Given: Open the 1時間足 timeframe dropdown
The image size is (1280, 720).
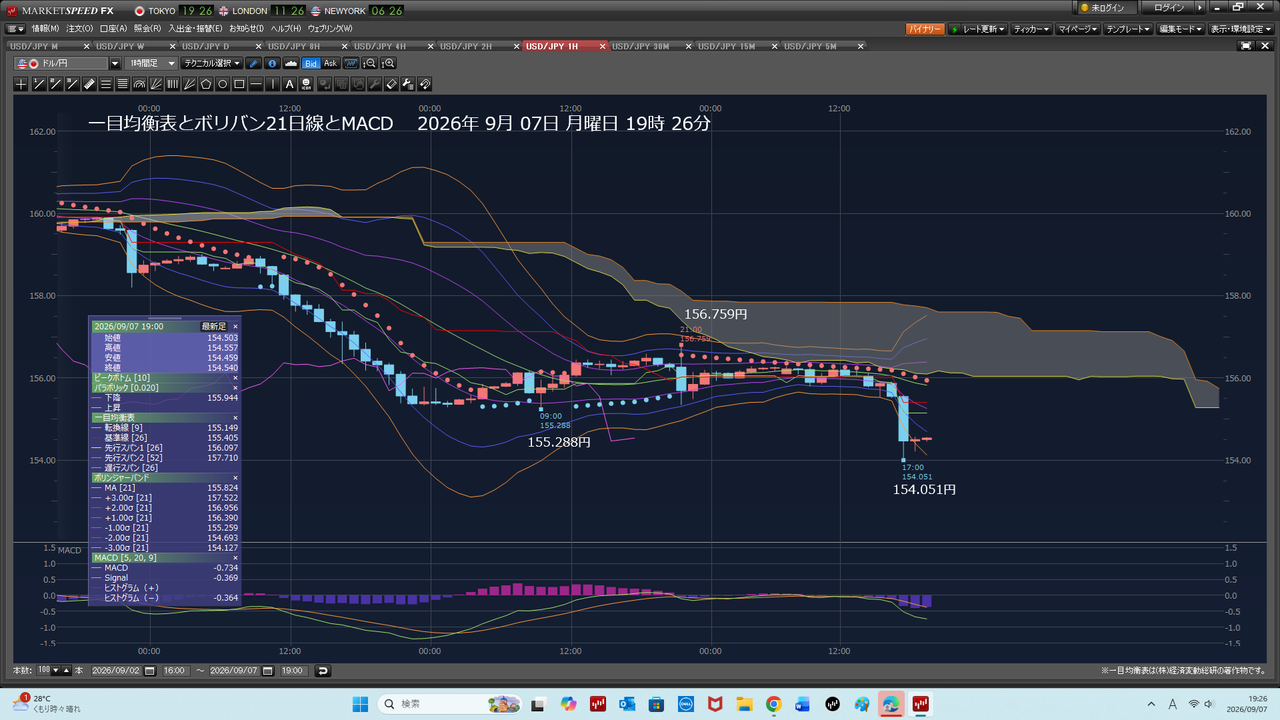Looking at the screenshot, I should click(152, 63).
